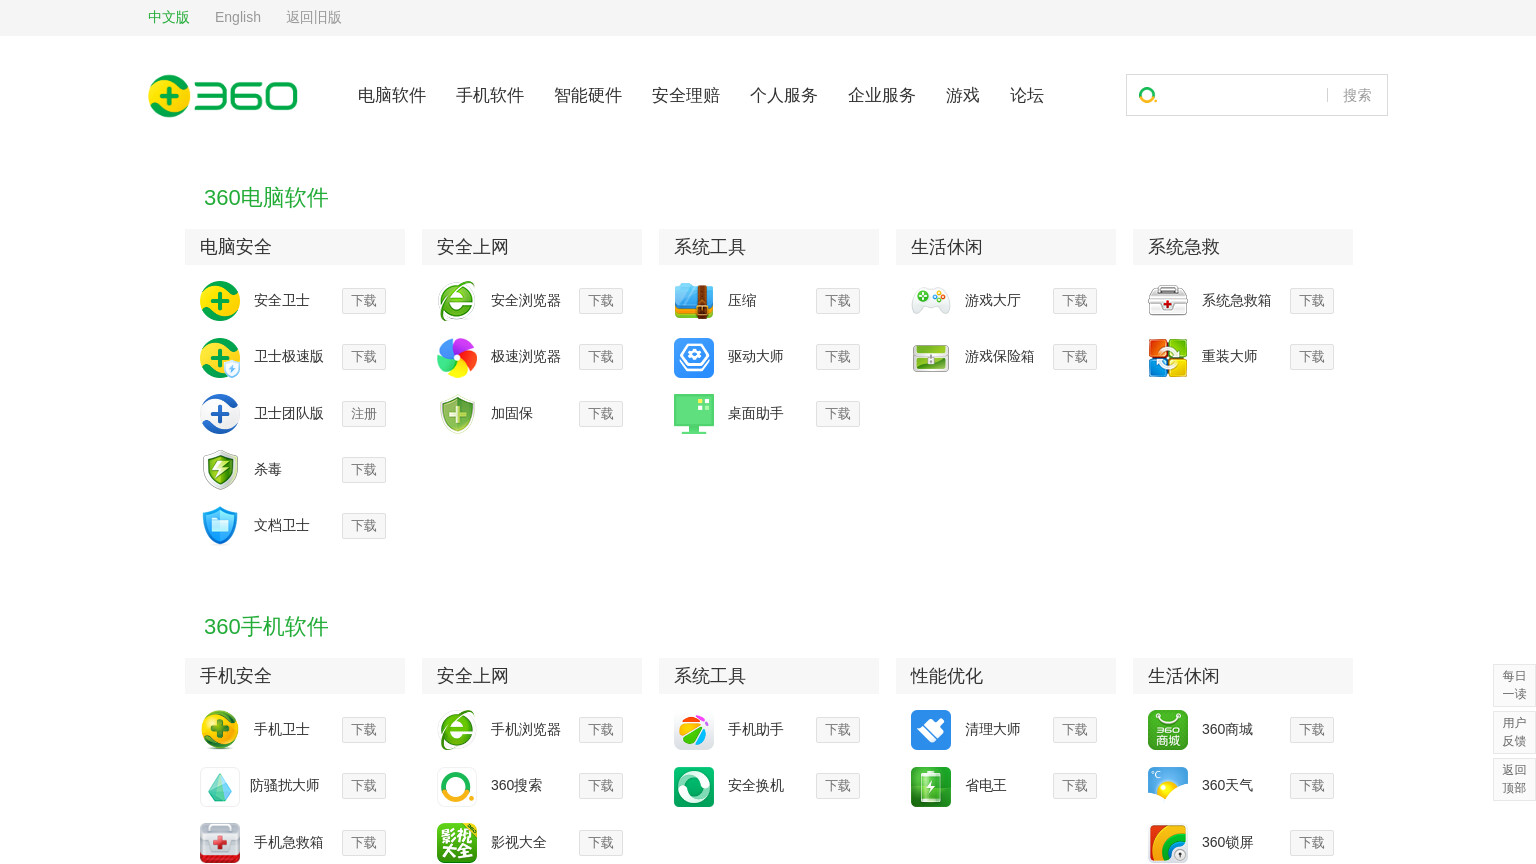Click the 360天气 icon
The height and width of the screenshot is (864, 1536).
tap(1168, 786)
